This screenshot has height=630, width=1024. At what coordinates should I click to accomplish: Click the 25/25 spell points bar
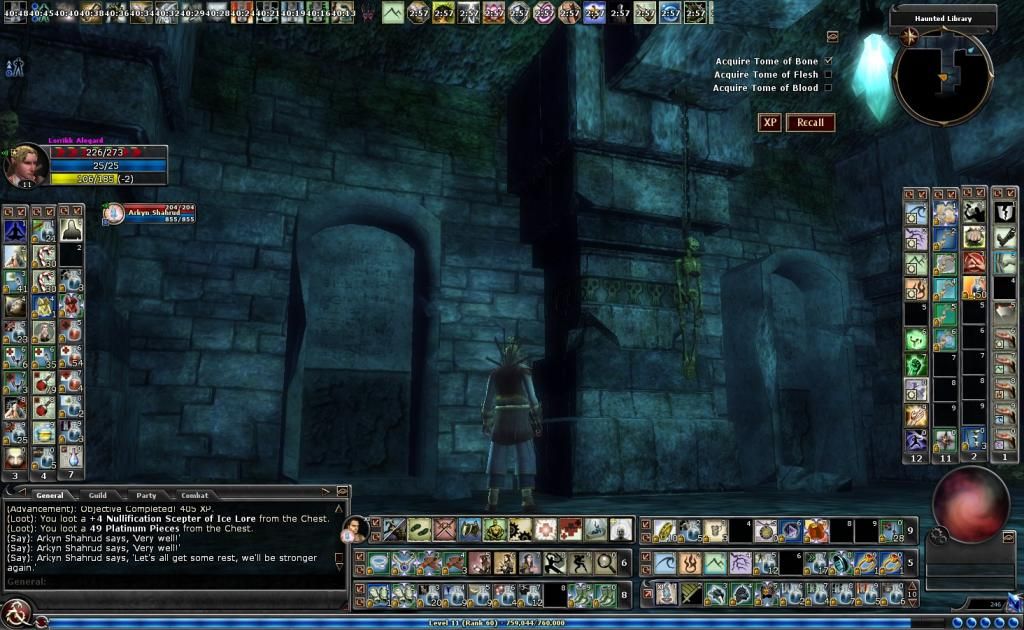coord(108,165)
